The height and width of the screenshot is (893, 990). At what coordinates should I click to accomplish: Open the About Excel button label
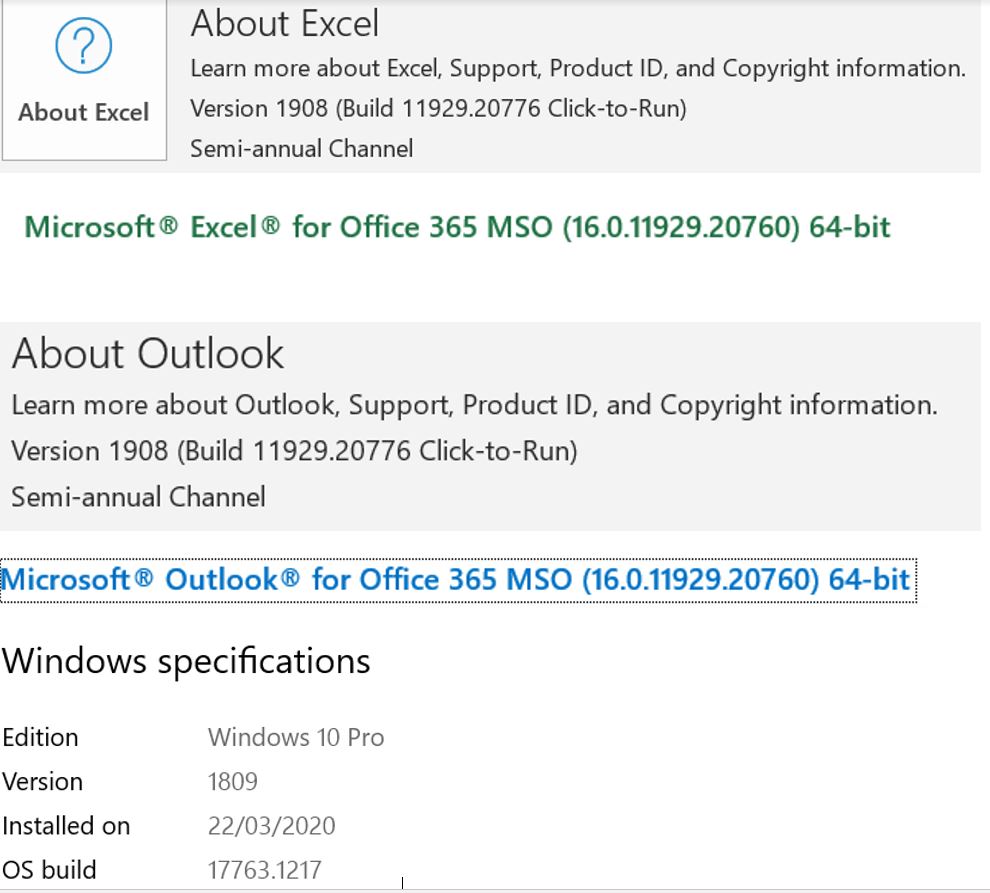[83, 112]
